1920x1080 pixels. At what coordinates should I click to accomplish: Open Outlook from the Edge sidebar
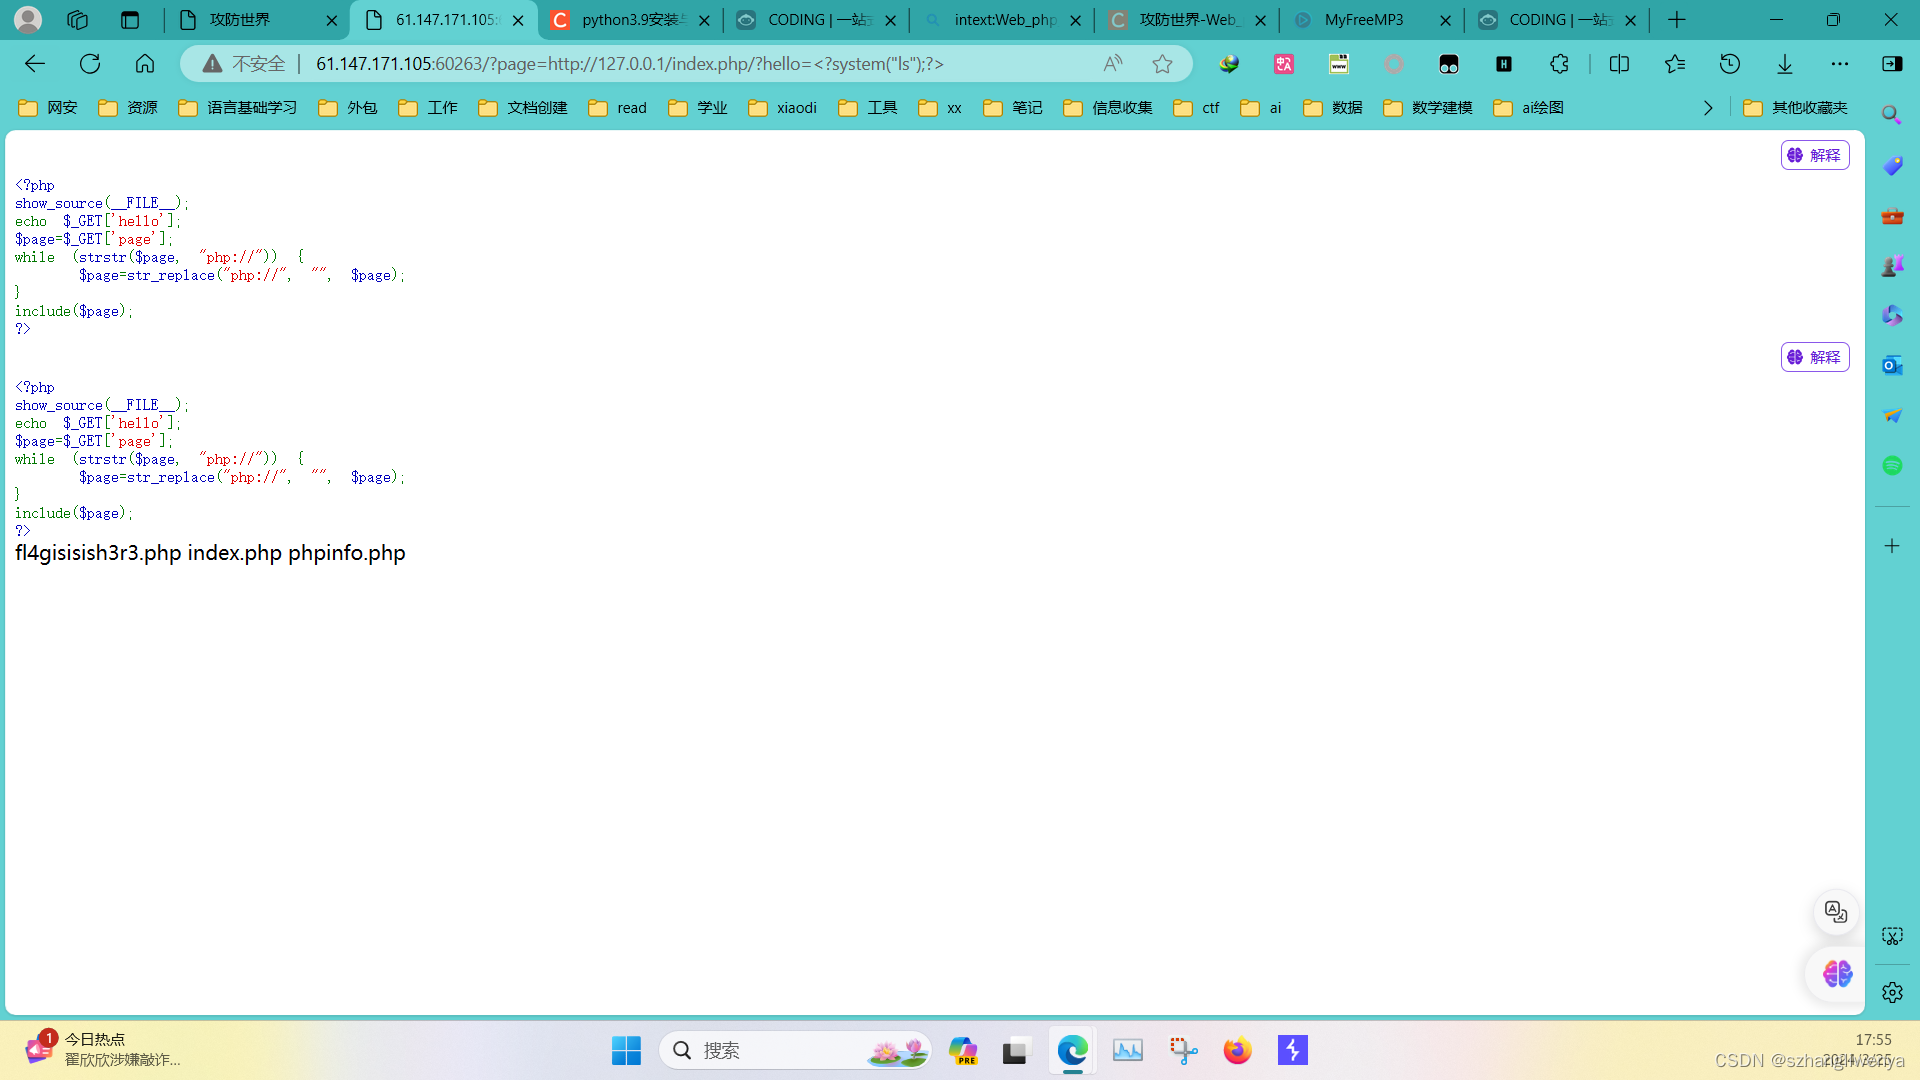[x=1893, y=366]
